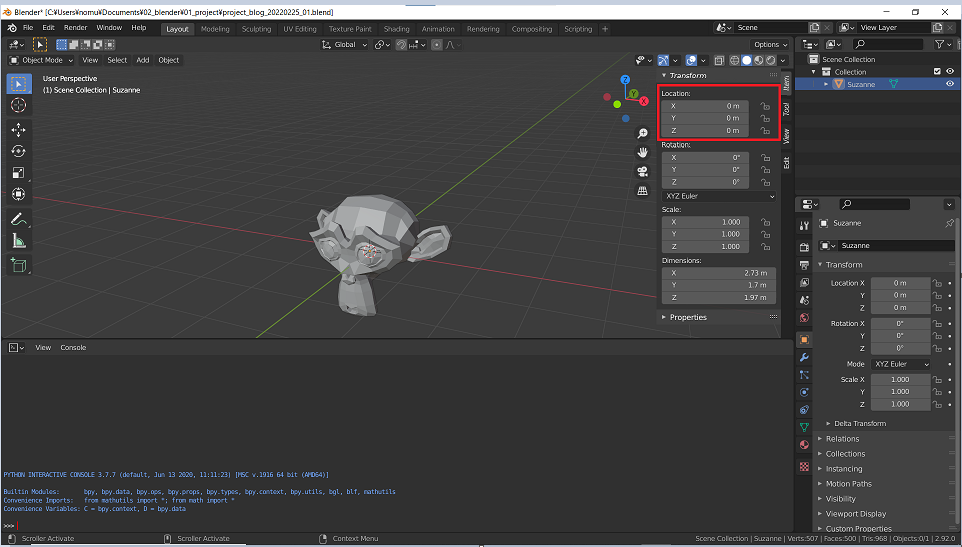
Task: Select the Annotate tool
Action: pyautogui.click(x=18, y=219)
